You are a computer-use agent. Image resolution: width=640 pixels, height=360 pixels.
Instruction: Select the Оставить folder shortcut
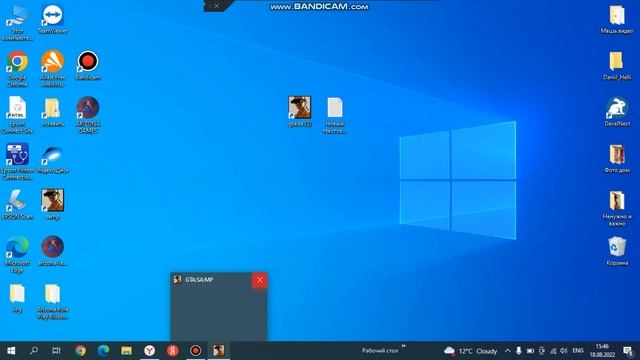[x=53, y=112]
